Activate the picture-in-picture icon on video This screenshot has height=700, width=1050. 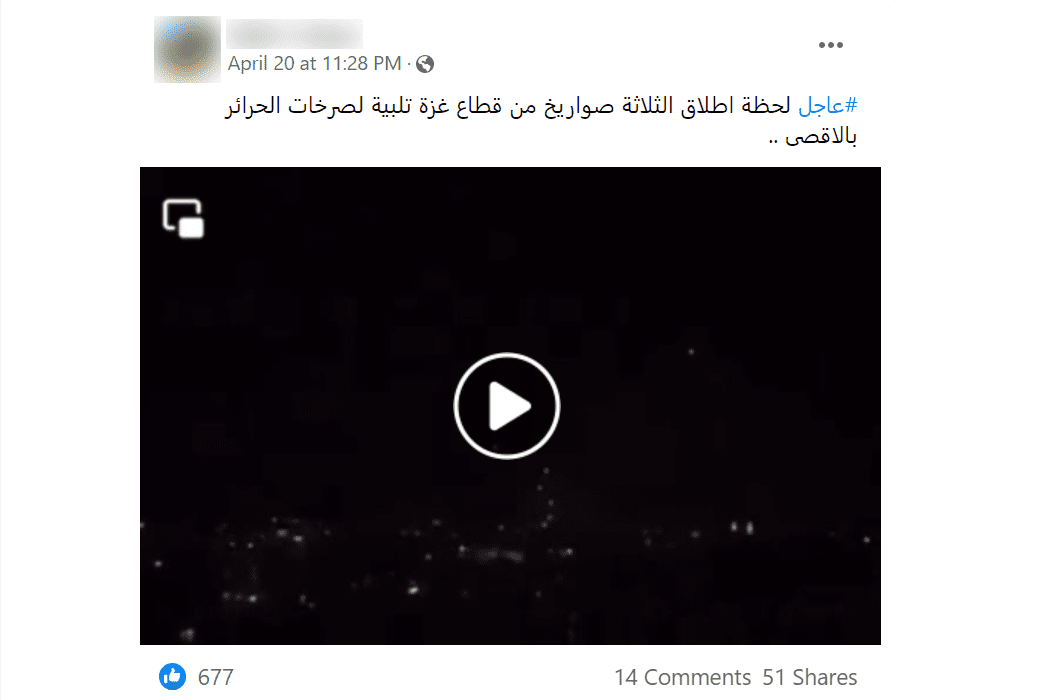tap(183, 218)
